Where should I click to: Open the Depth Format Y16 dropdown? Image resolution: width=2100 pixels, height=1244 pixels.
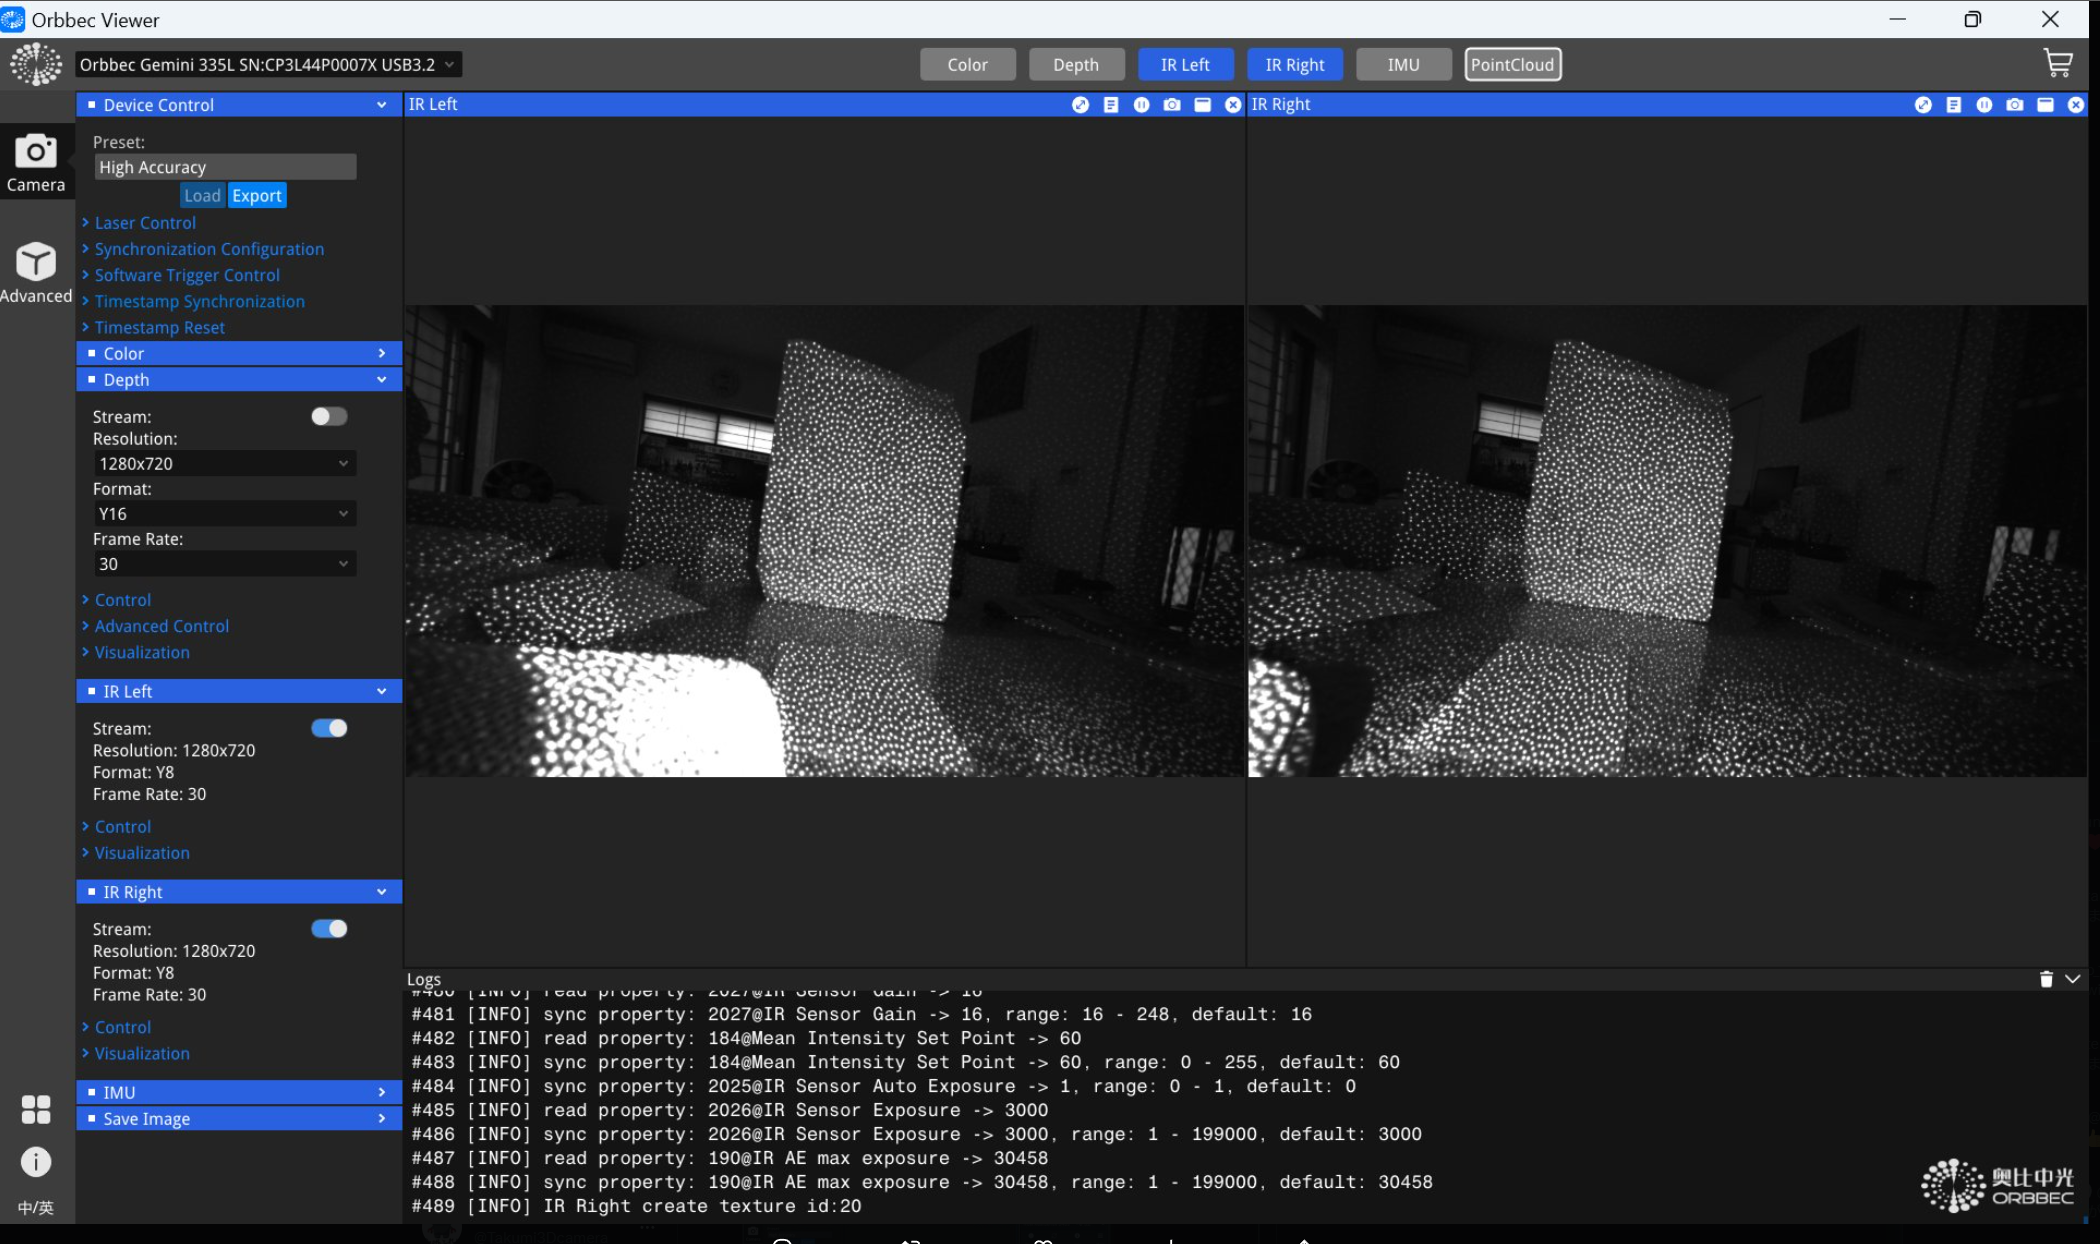(x=224, y=514)
